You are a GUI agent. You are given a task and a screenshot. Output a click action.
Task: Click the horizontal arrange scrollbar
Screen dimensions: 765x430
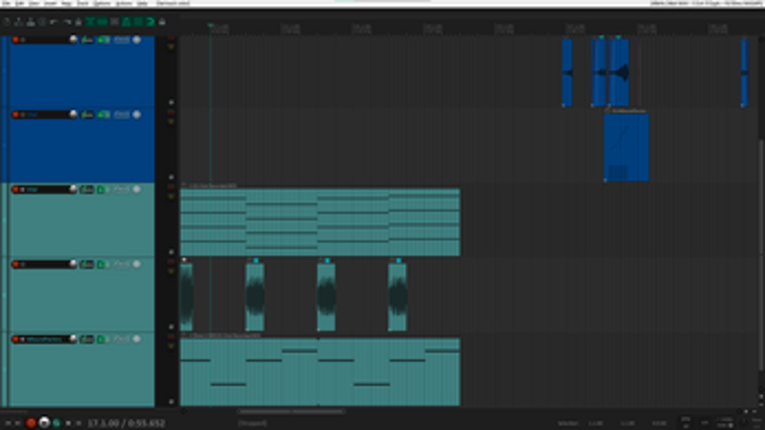pyautogui.click(x=291, y=411)
